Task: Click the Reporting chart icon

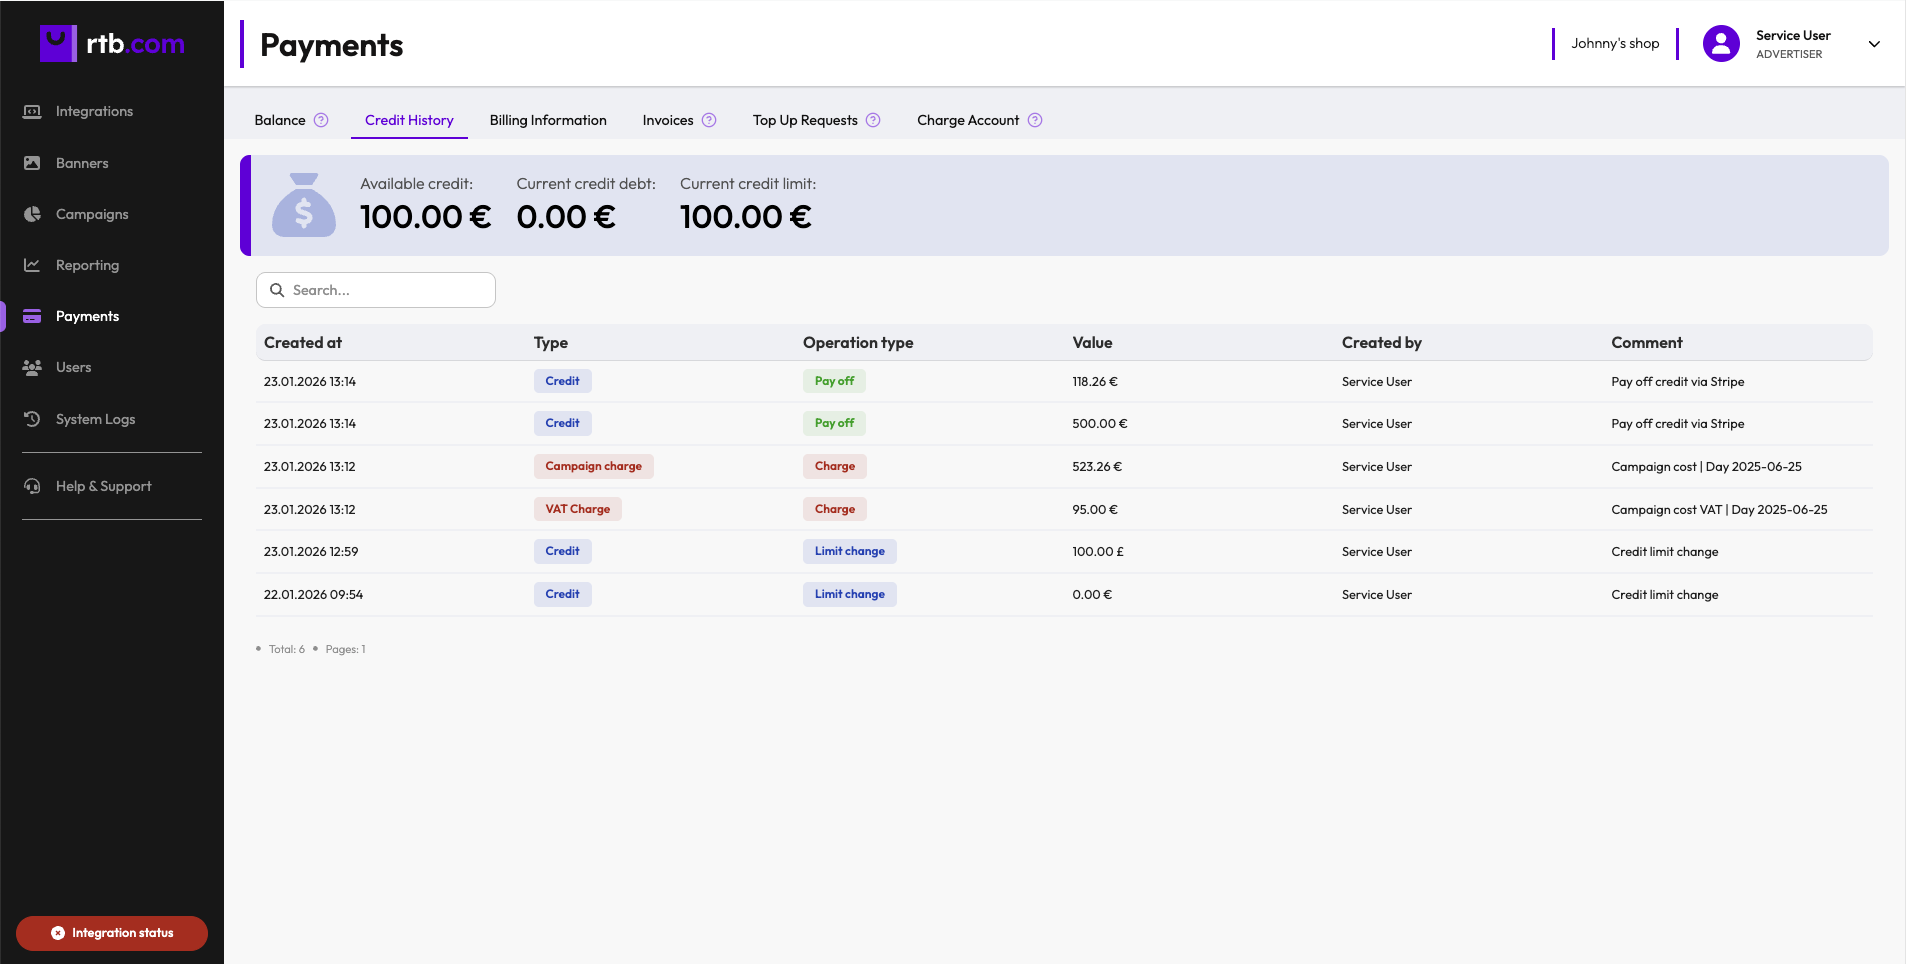Action: point(32,265)
